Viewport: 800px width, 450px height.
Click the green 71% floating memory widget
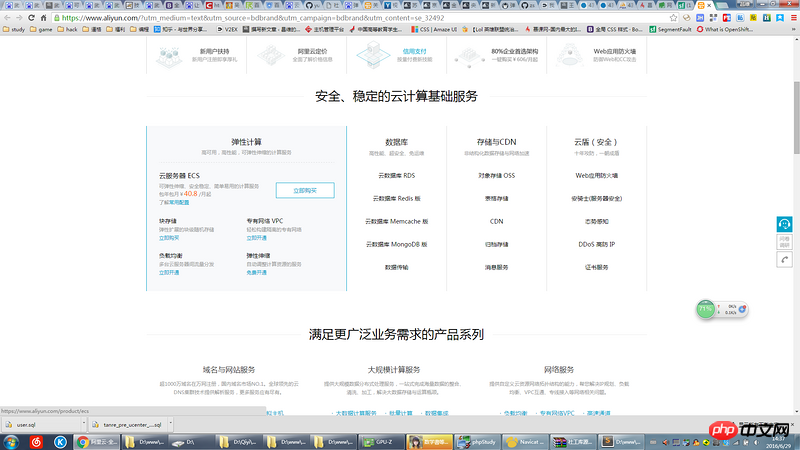706,309
